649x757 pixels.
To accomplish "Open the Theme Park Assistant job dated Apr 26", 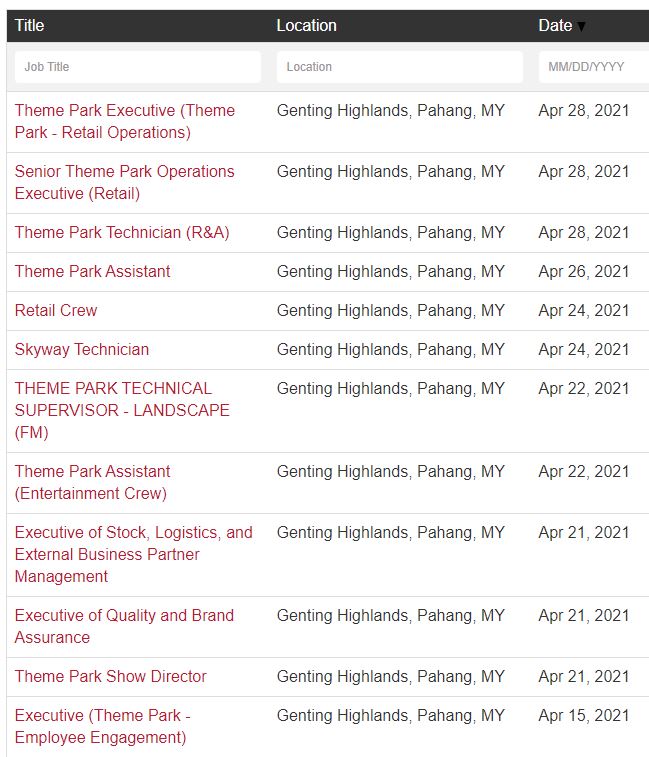I will [x=92, y=271].
